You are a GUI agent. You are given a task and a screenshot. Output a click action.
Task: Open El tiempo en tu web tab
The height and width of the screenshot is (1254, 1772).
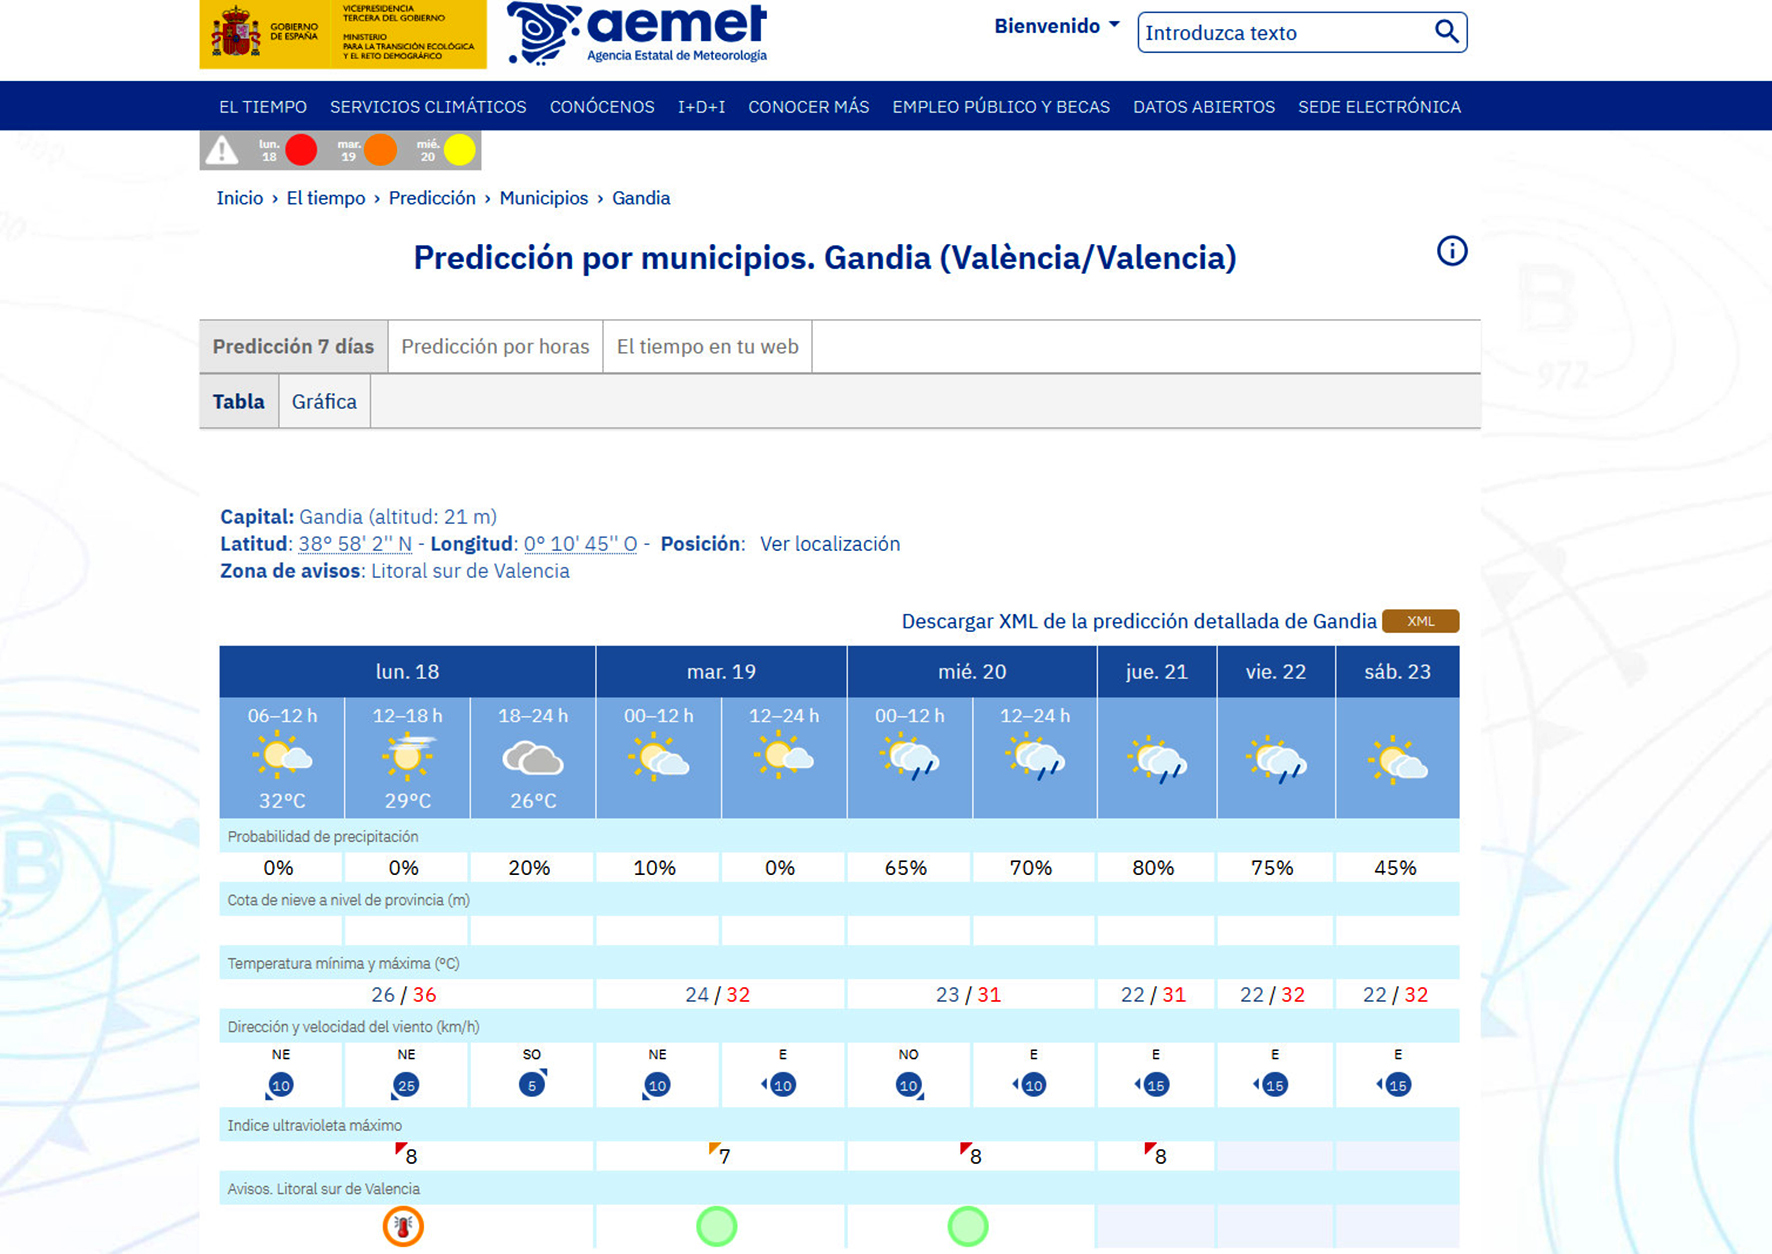click(x=707, y=347)
